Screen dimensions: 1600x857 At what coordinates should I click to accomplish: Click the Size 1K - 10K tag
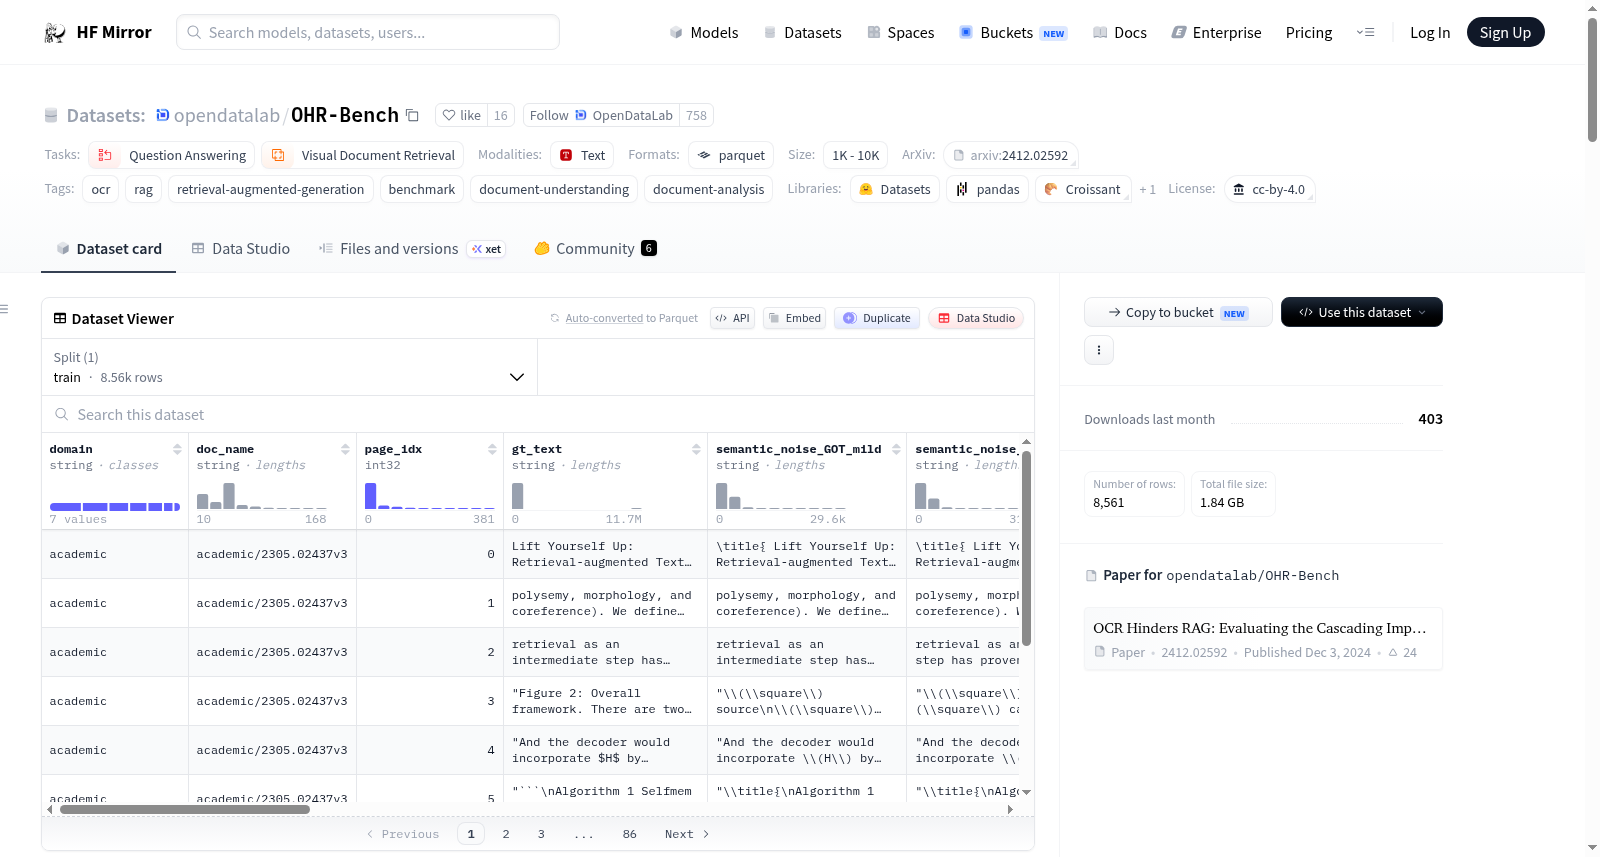pos(855,155)
